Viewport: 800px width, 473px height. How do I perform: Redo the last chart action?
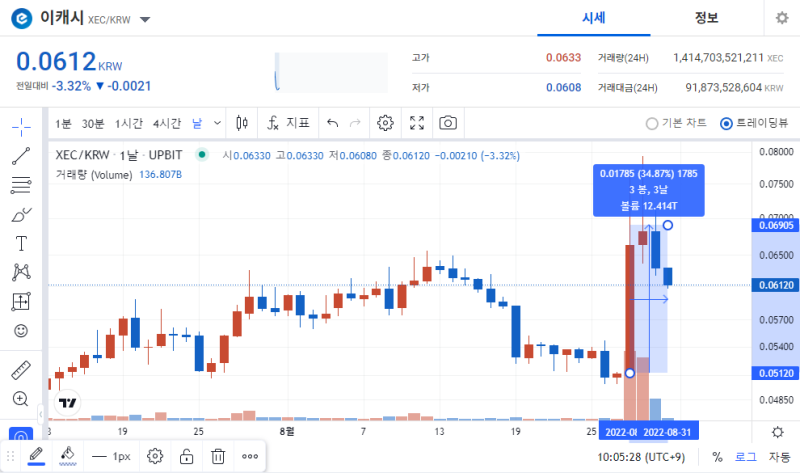coord(355,123)
